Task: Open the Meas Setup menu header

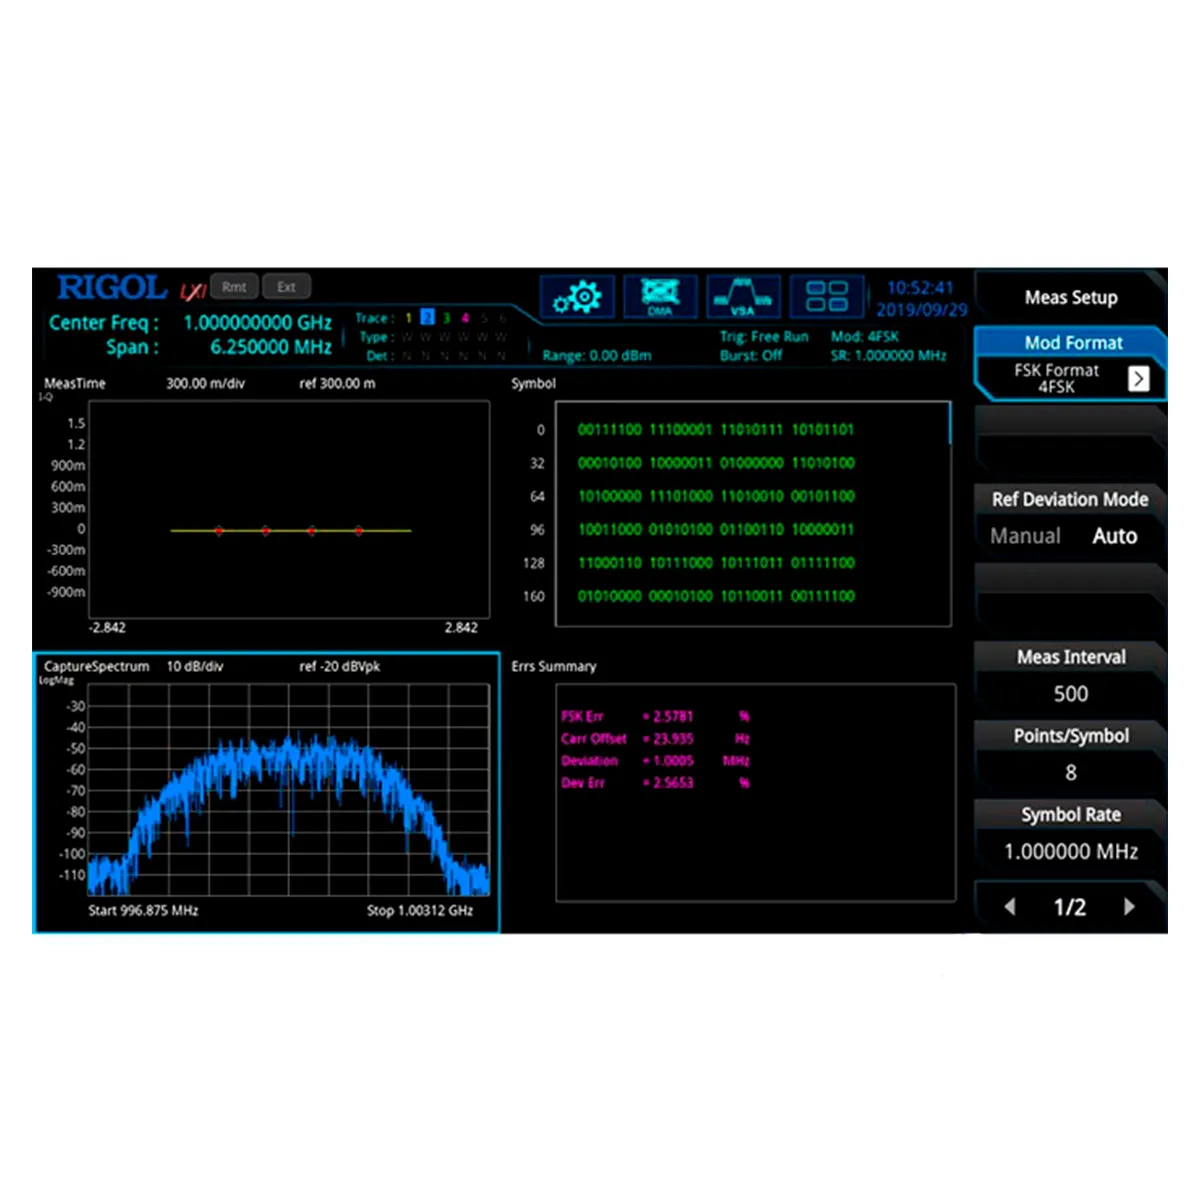Action: click(x=1070, y=297)
